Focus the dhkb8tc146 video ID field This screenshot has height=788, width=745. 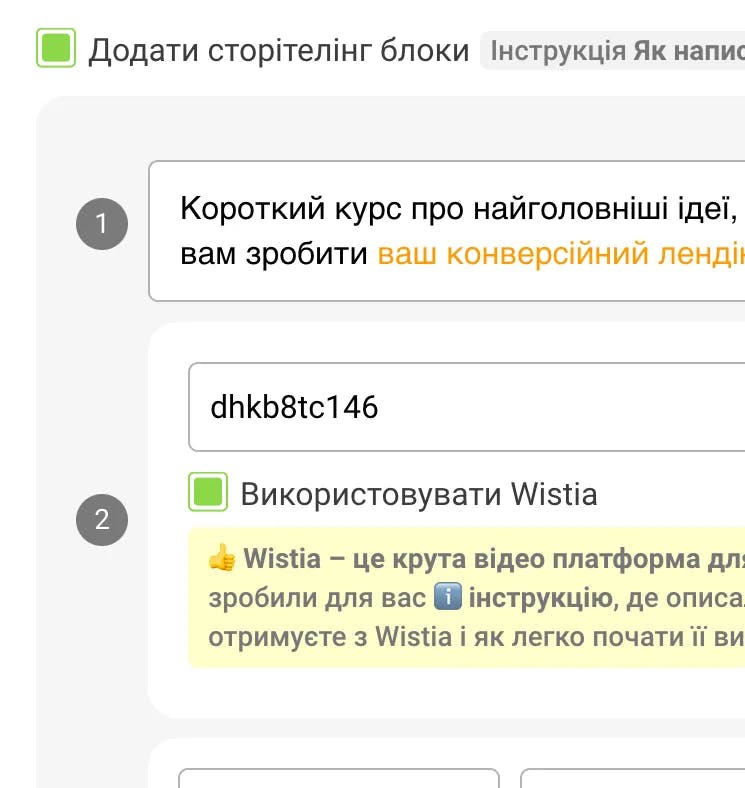pos(466,408)
